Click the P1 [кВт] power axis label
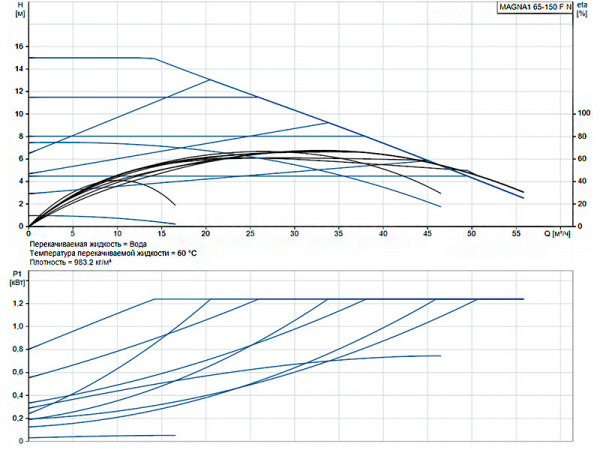Screen dimensions: 600x450 pyautogui.click(x=16, y=277)
